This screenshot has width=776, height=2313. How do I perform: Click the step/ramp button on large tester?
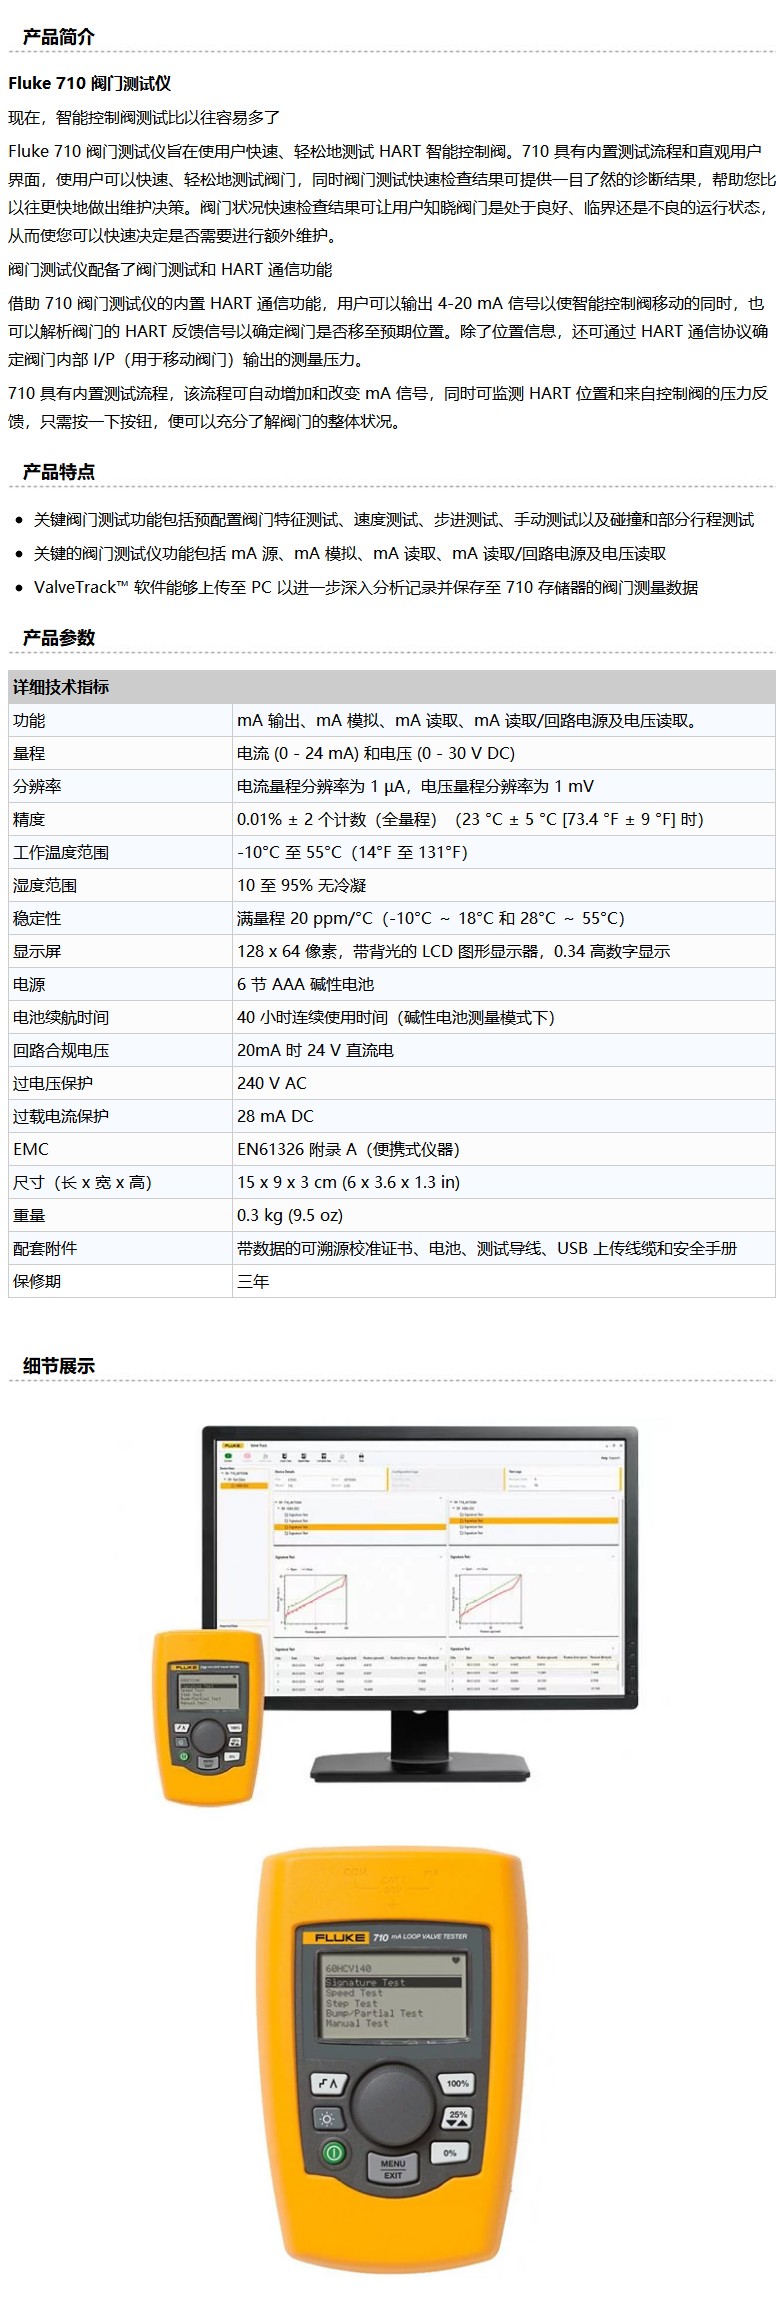click(x=329, y=2084)
